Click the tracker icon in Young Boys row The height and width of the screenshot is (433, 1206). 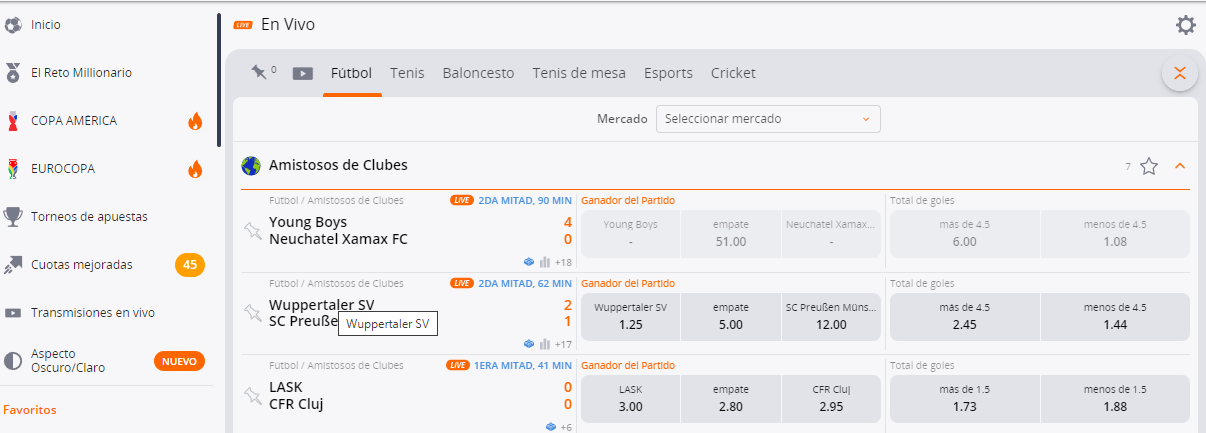click(529, 262)
